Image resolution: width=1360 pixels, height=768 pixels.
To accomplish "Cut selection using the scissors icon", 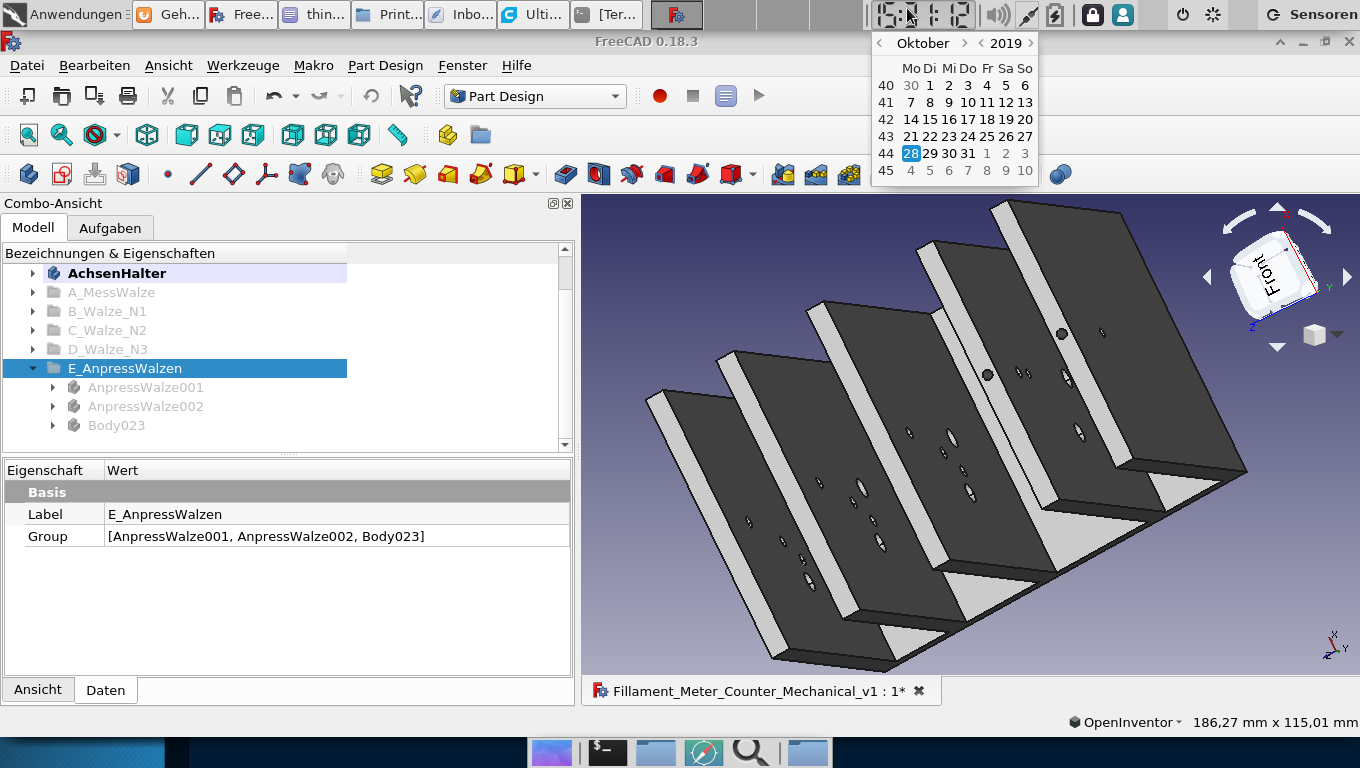I will (x=168, y=96).
